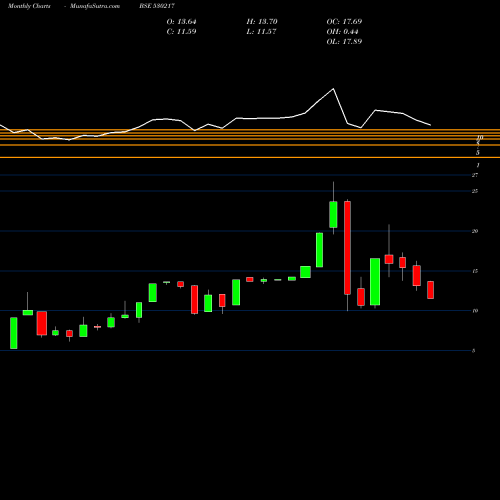Click the 20 price axis label

475,231
